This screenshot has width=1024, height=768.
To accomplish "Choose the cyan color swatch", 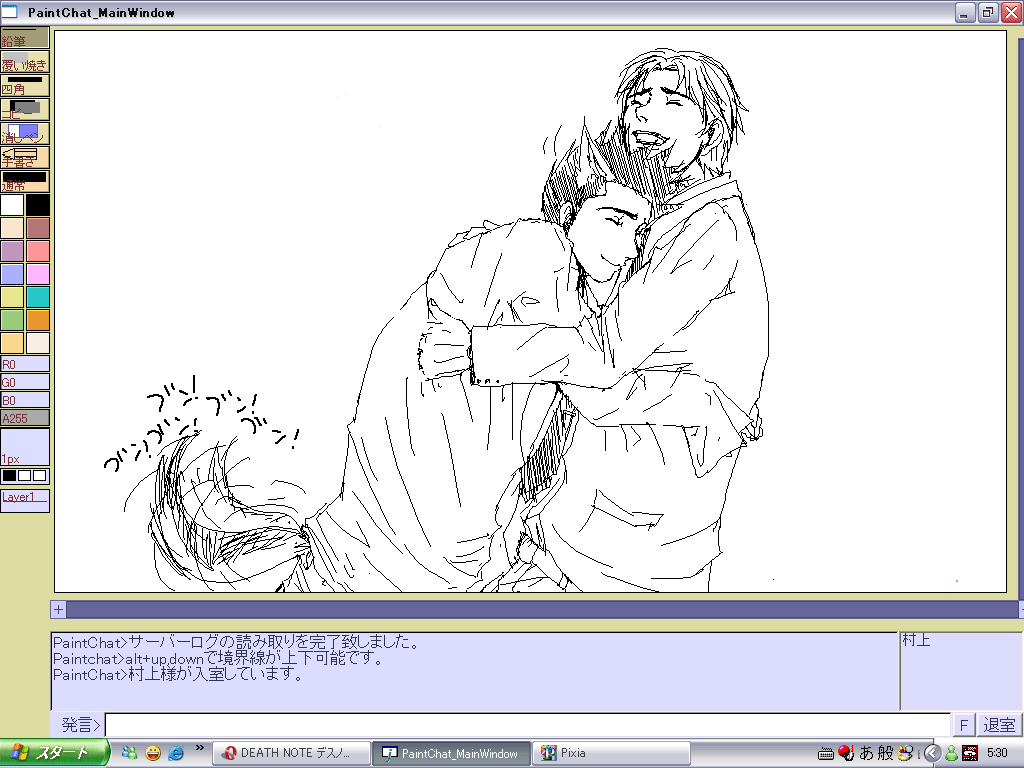I will 38,297.
